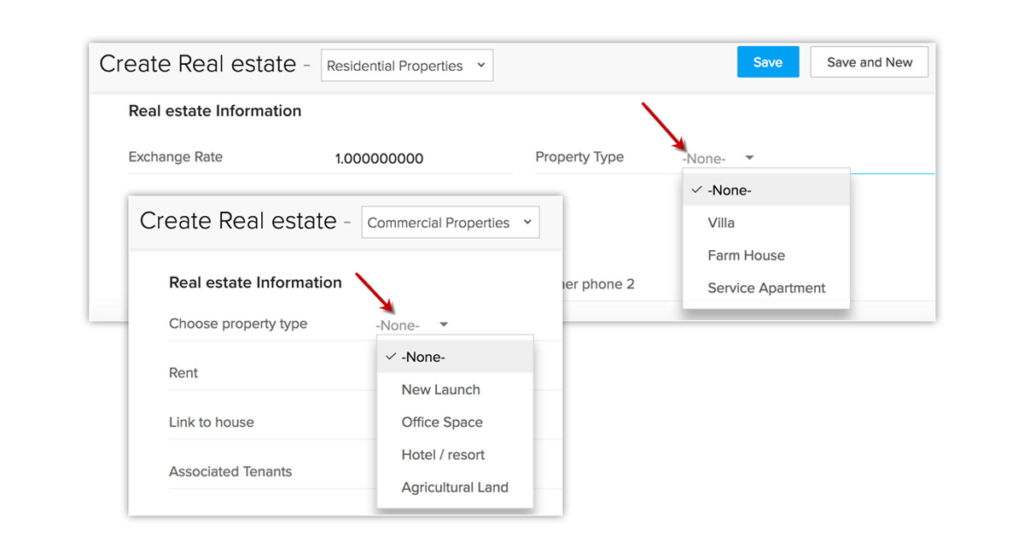Open the Residential Properties layout dropdown

click(406, 65)
